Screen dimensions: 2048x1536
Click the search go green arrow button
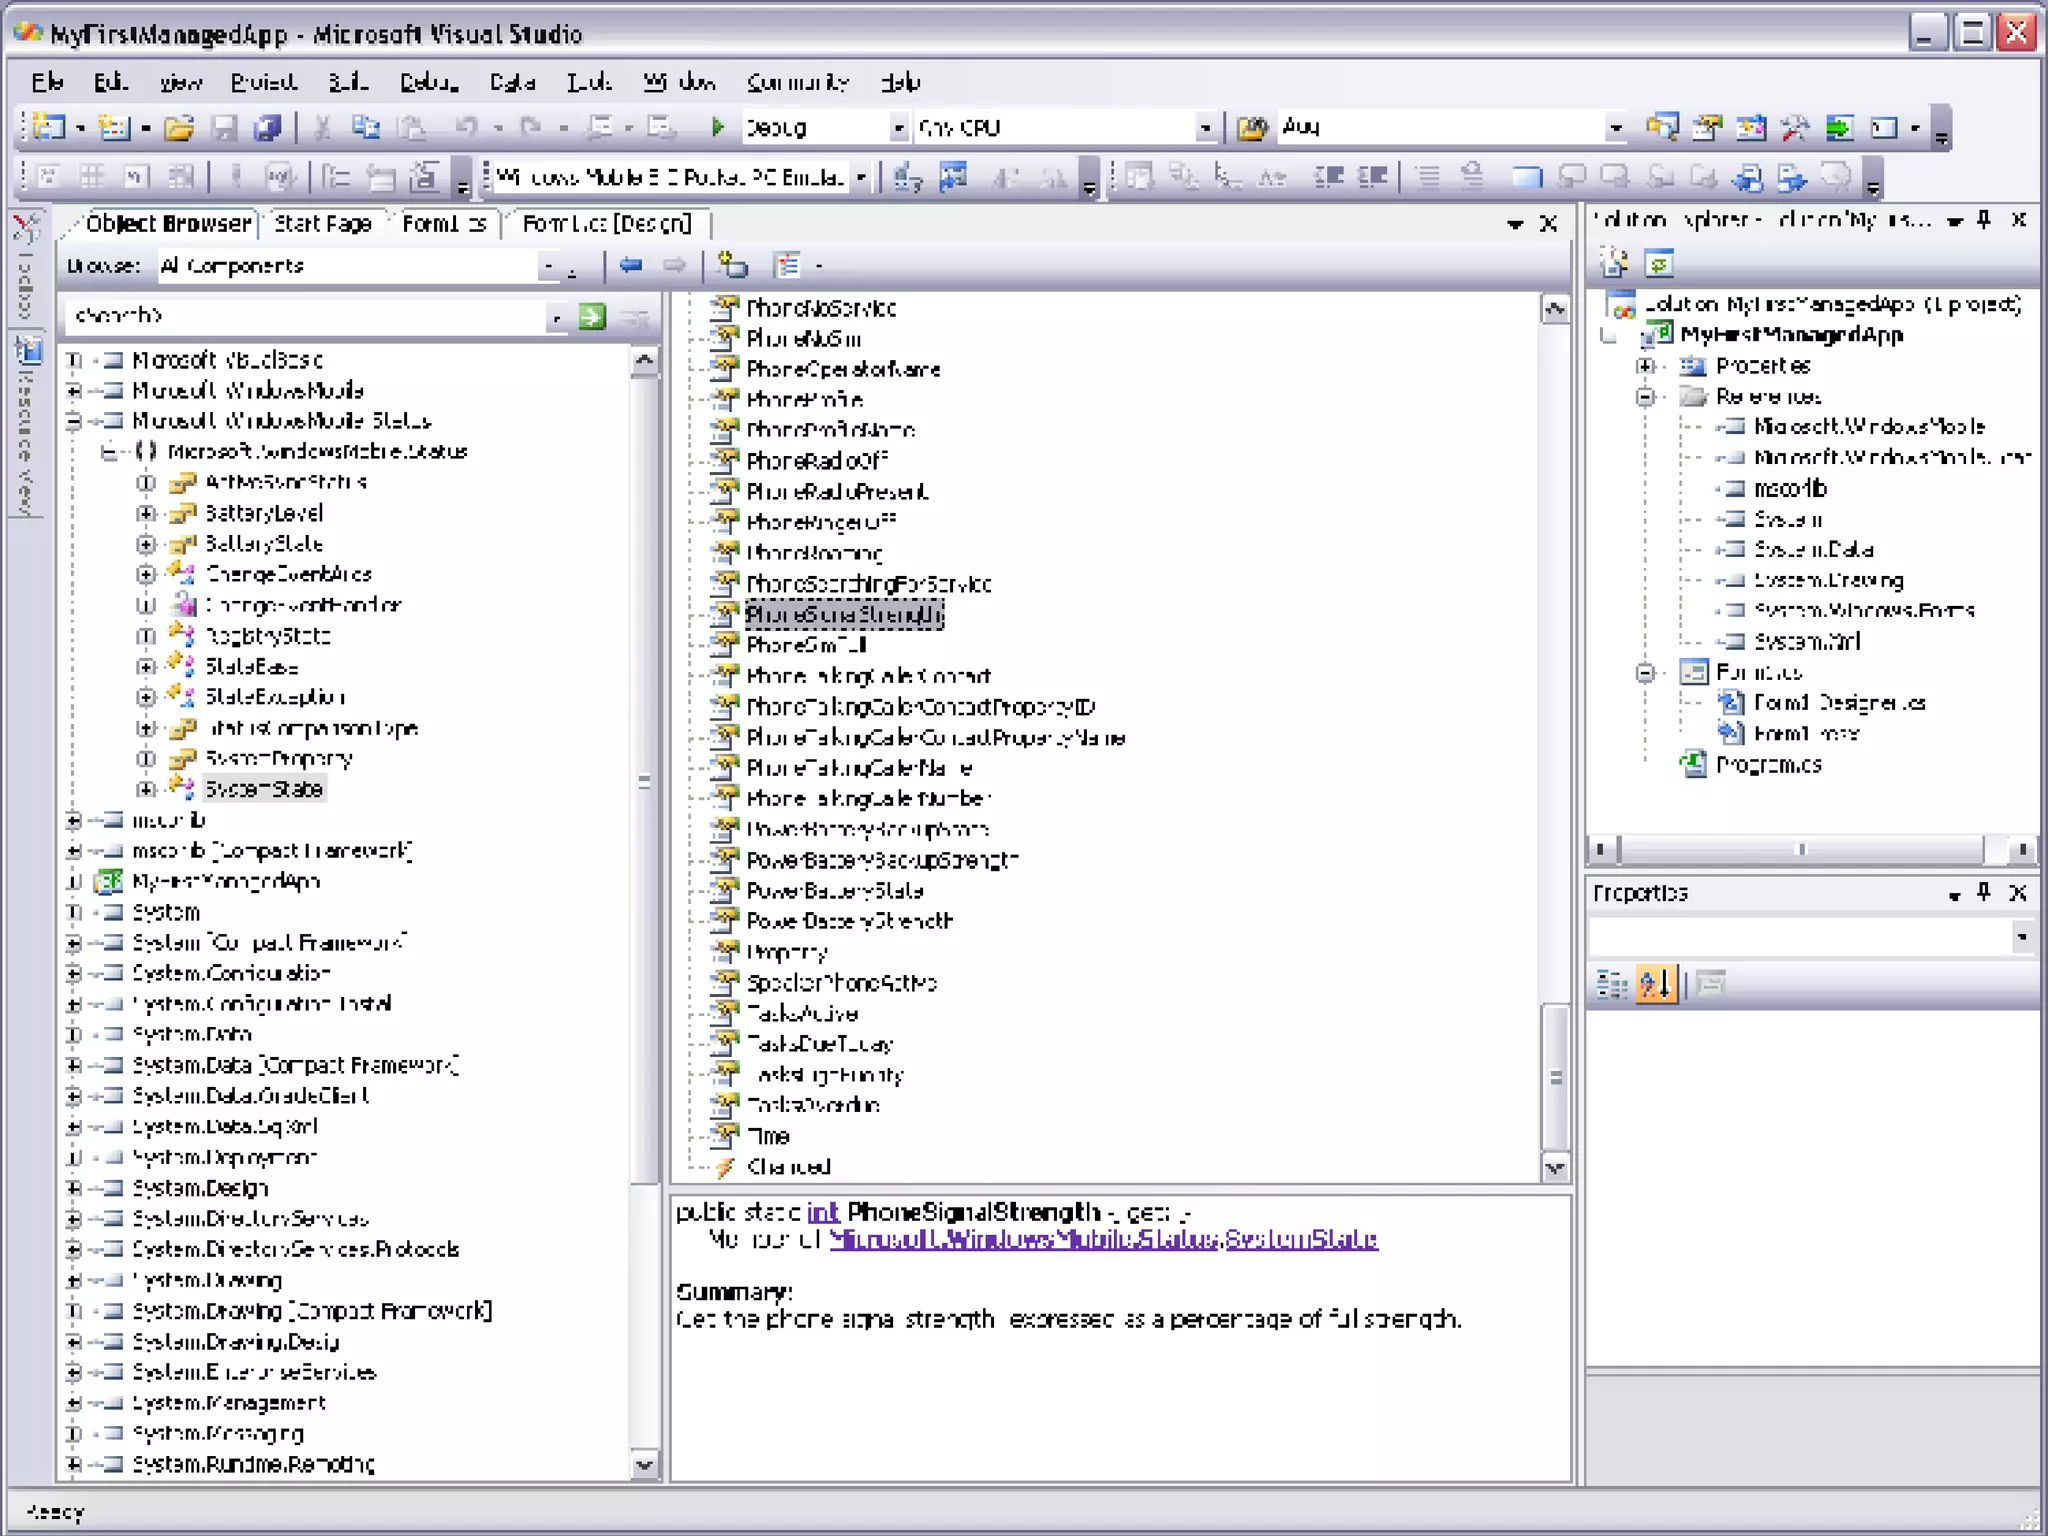point(592,317)
